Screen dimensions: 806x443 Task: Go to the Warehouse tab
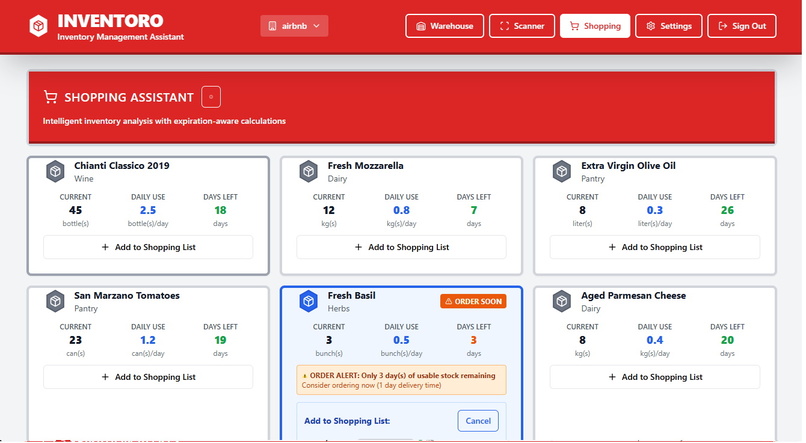pyautogui.click(x=444, y=26)
